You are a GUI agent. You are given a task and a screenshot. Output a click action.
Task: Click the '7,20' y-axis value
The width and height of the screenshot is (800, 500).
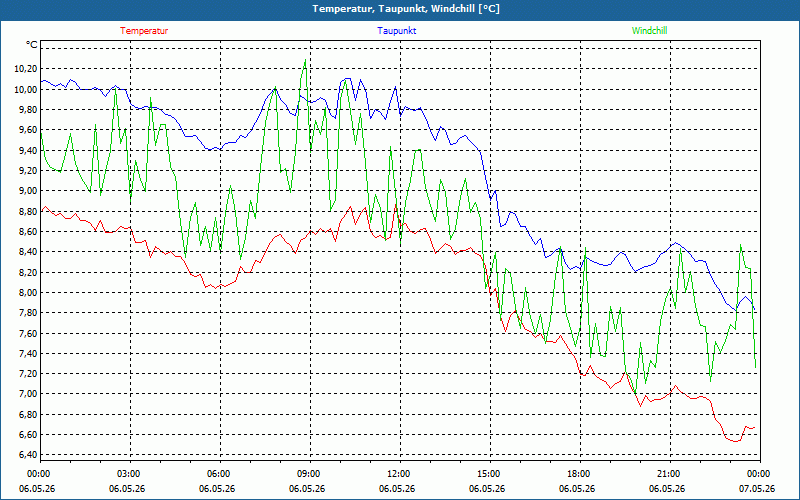pos(29,373)
